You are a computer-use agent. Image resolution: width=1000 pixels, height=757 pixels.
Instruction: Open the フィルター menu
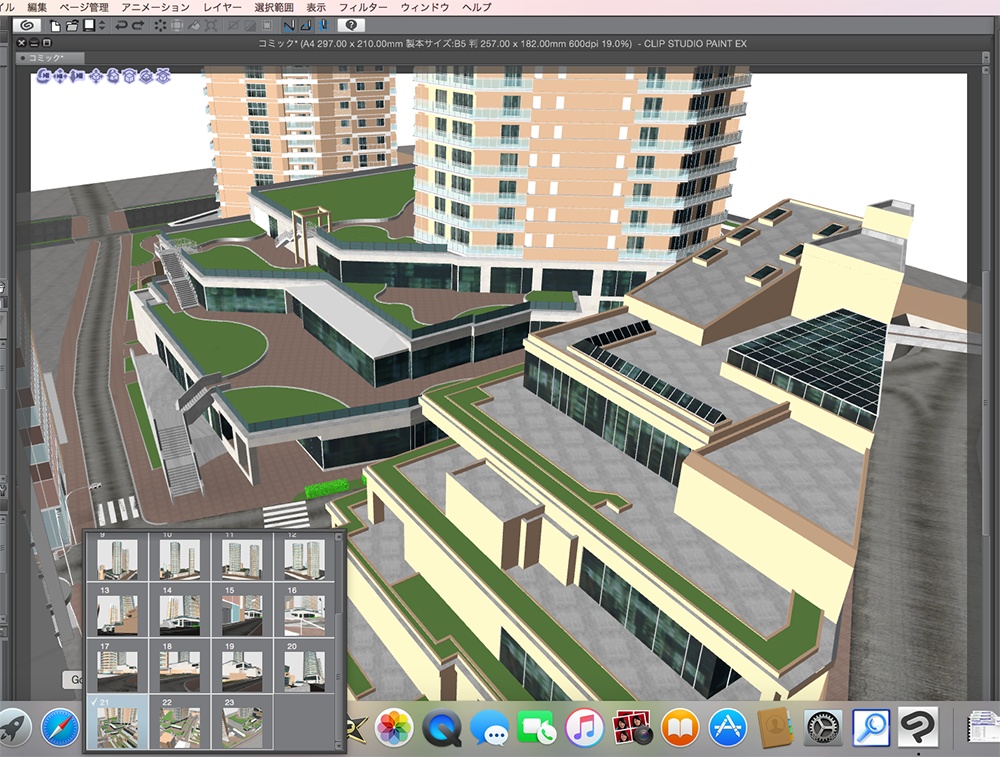click(x=363, y=7)
